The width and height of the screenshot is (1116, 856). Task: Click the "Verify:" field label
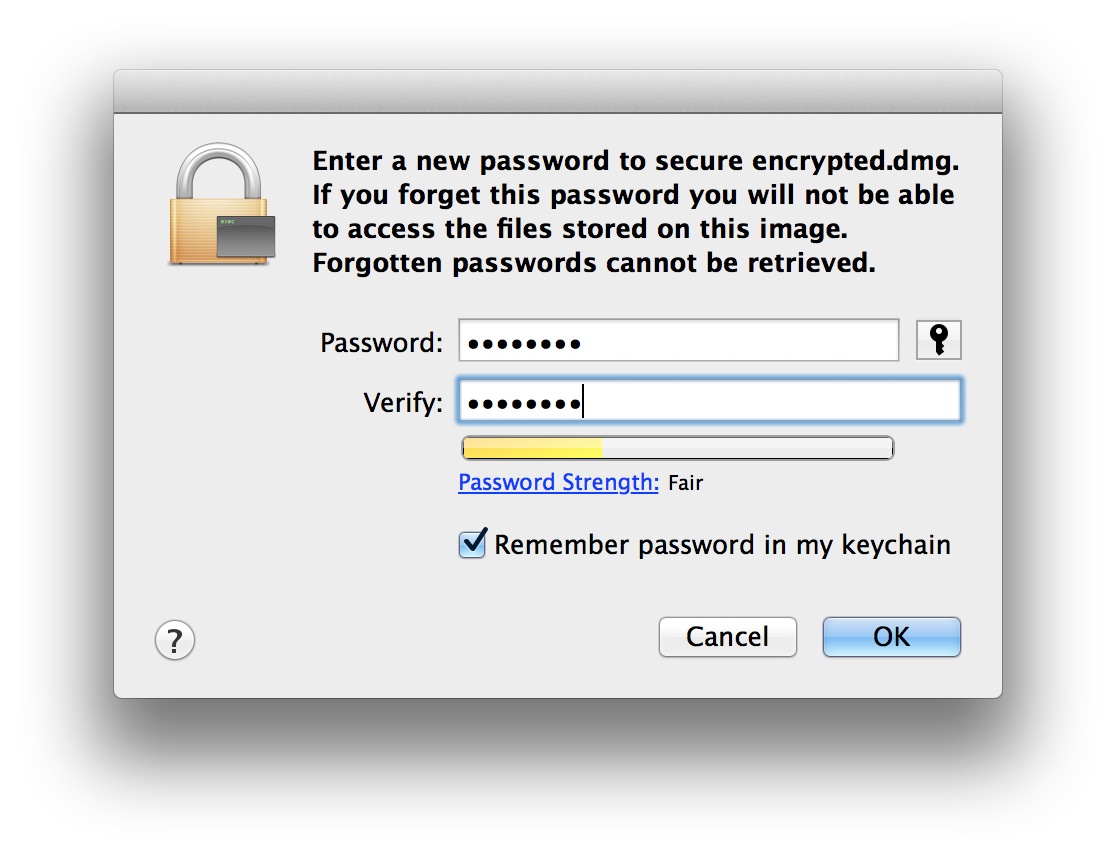(x=403, y=403)
